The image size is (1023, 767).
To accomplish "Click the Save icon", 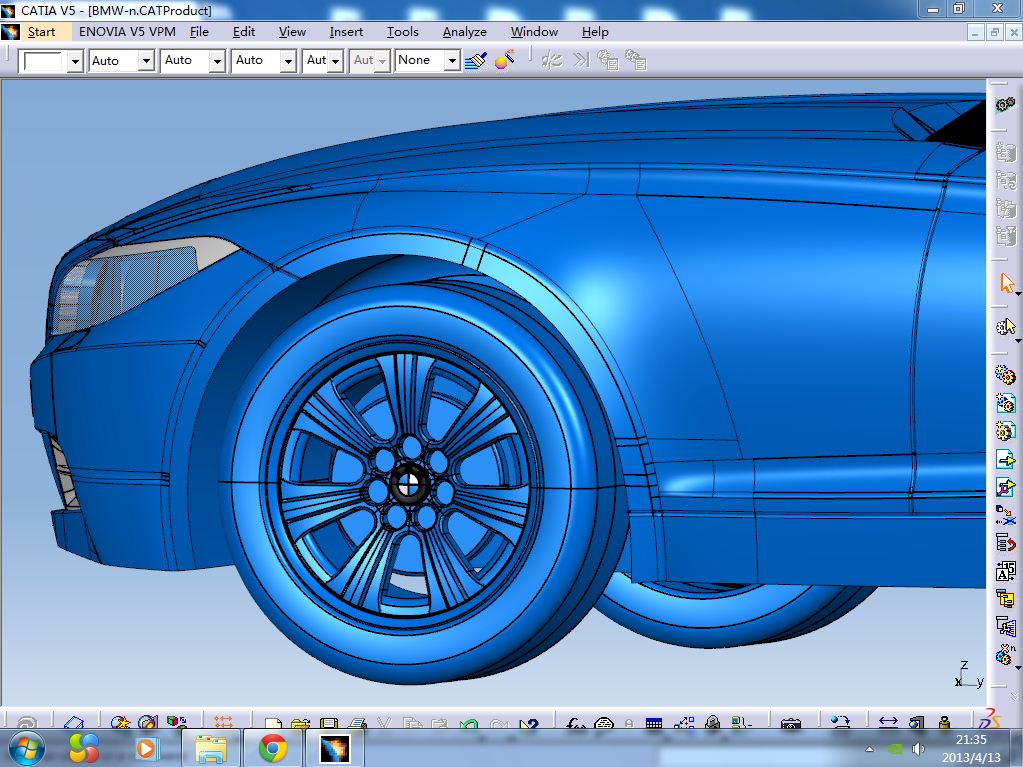I will pyautogui.click(x=328, y=723).
